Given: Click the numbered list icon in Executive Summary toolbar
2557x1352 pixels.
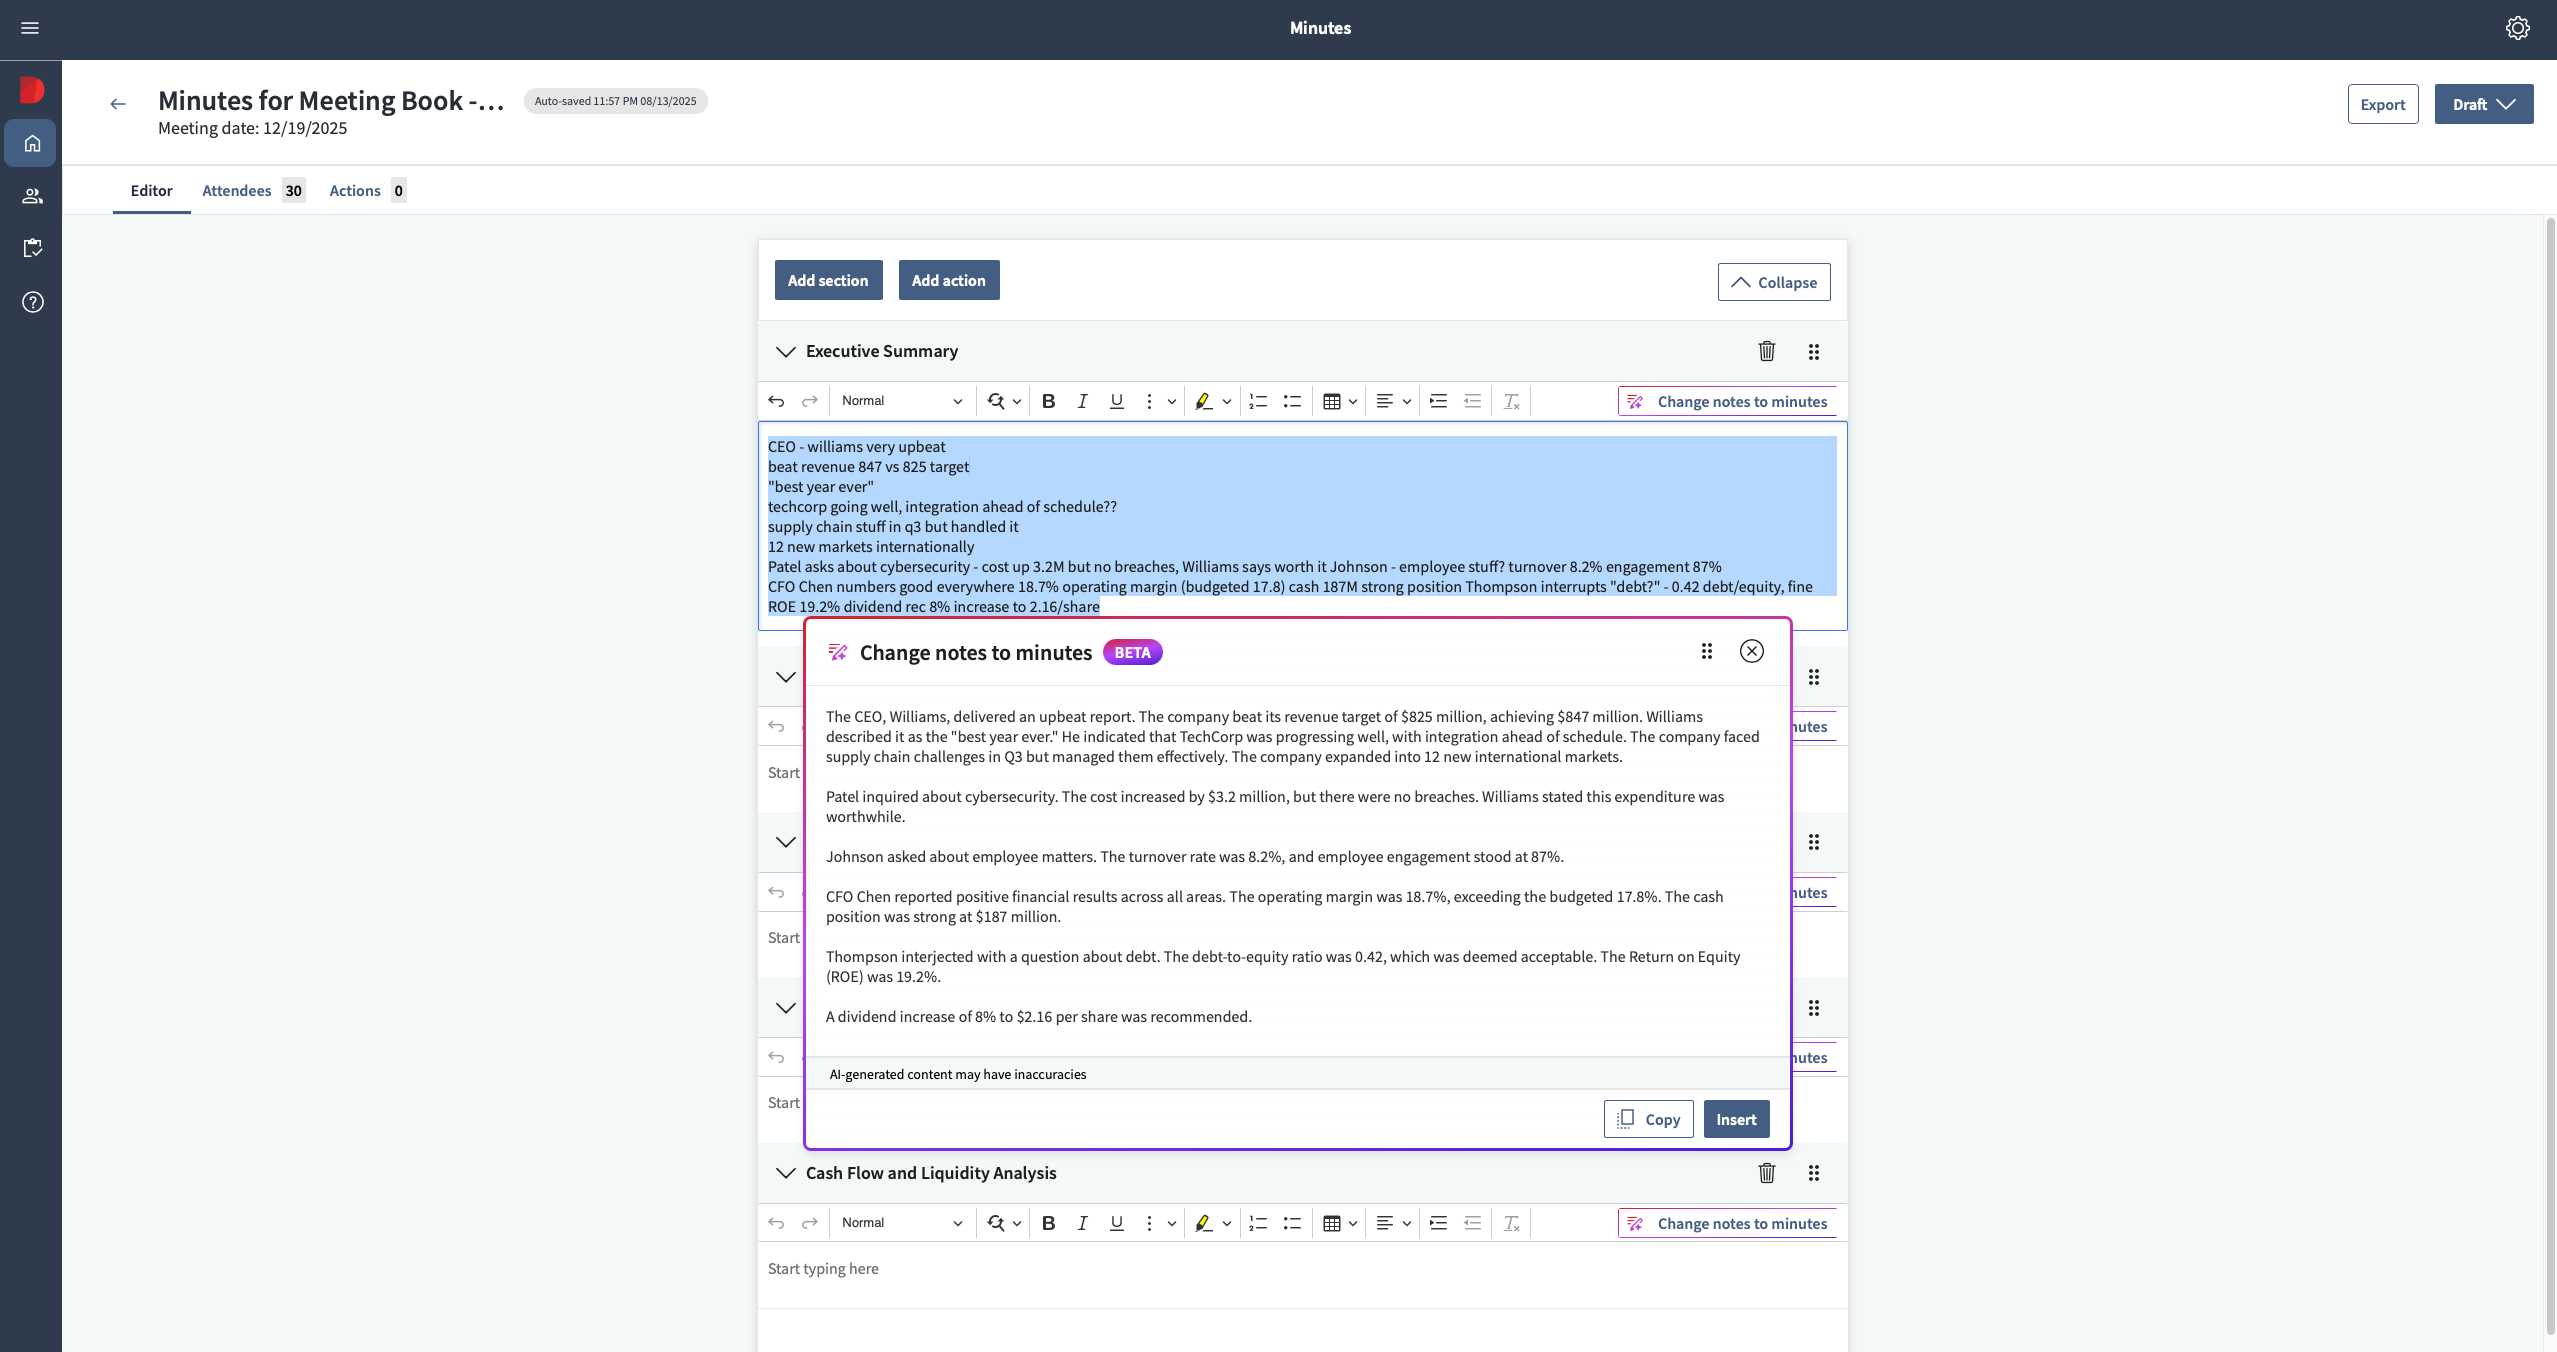Looking at the screenshot, I should [1258, 401].
